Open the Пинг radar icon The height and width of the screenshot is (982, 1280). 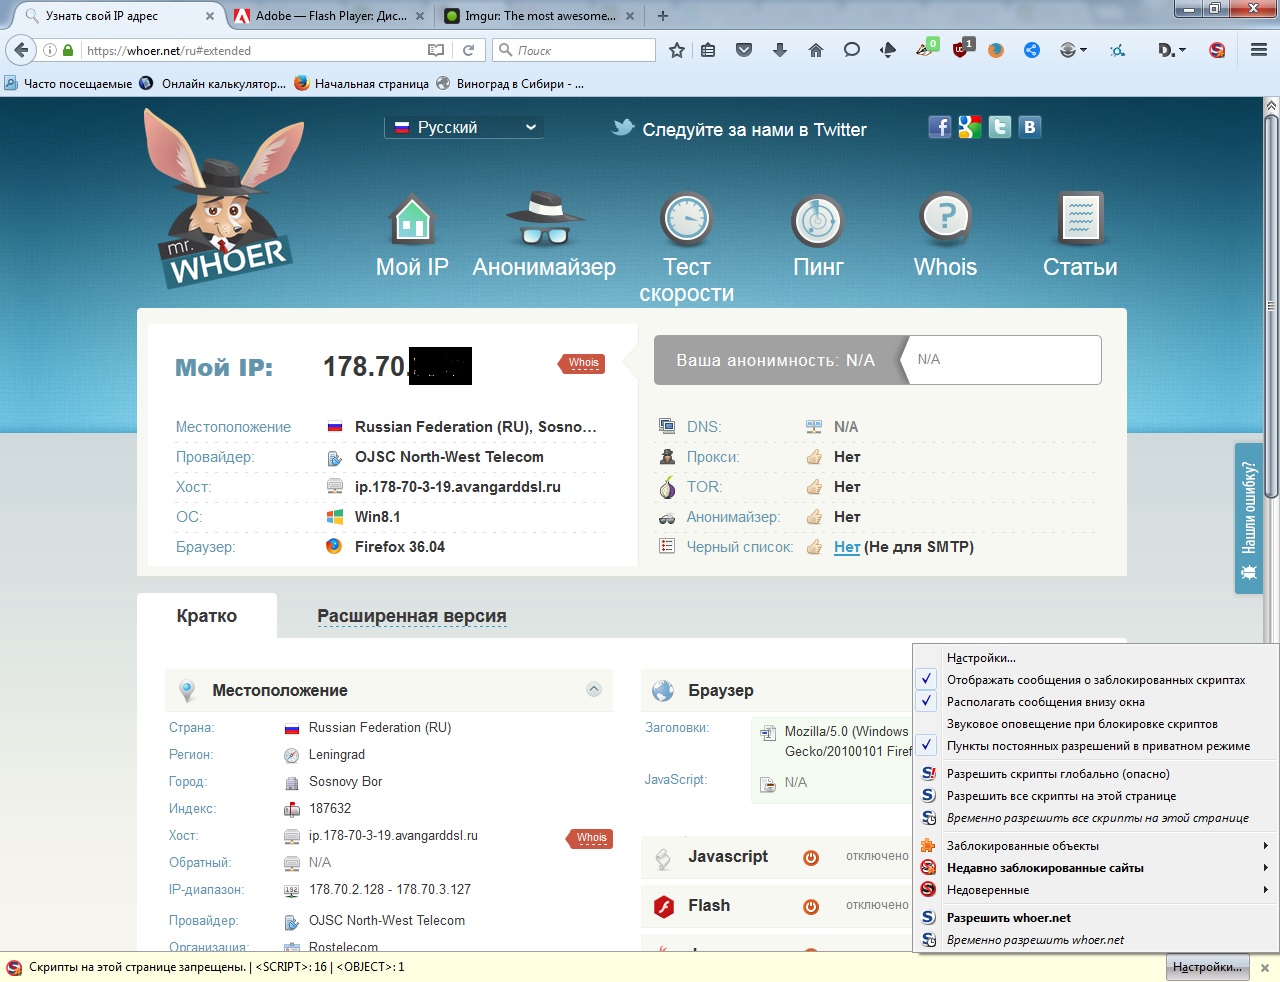click(818, 219)
